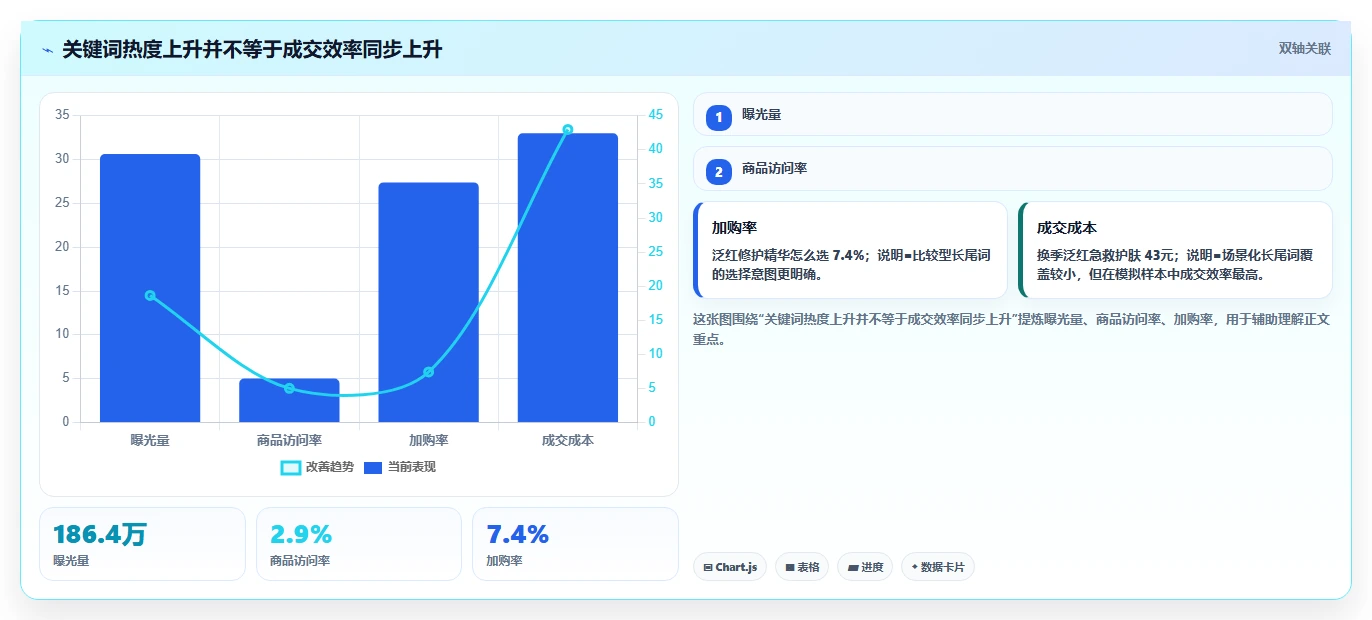Select the tallest 成交成本 bar
This screenshot has width=1372, height=620.
pyautogui.click(x=567, y=277)
